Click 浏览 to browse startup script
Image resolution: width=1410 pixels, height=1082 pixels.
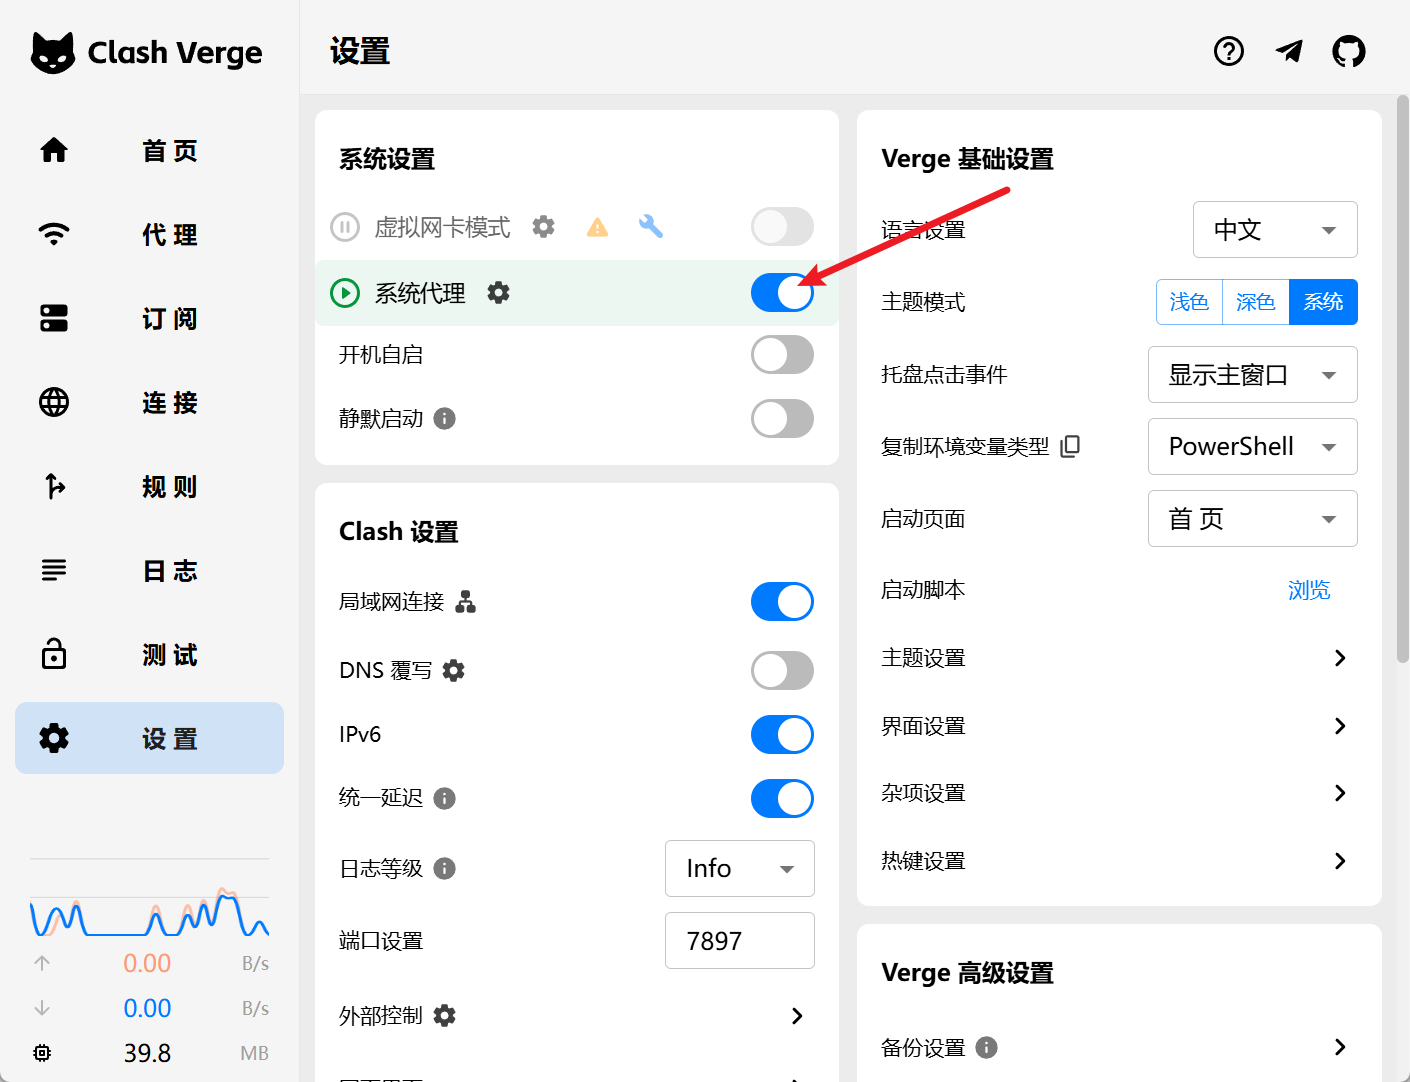tap(1309, 590)
